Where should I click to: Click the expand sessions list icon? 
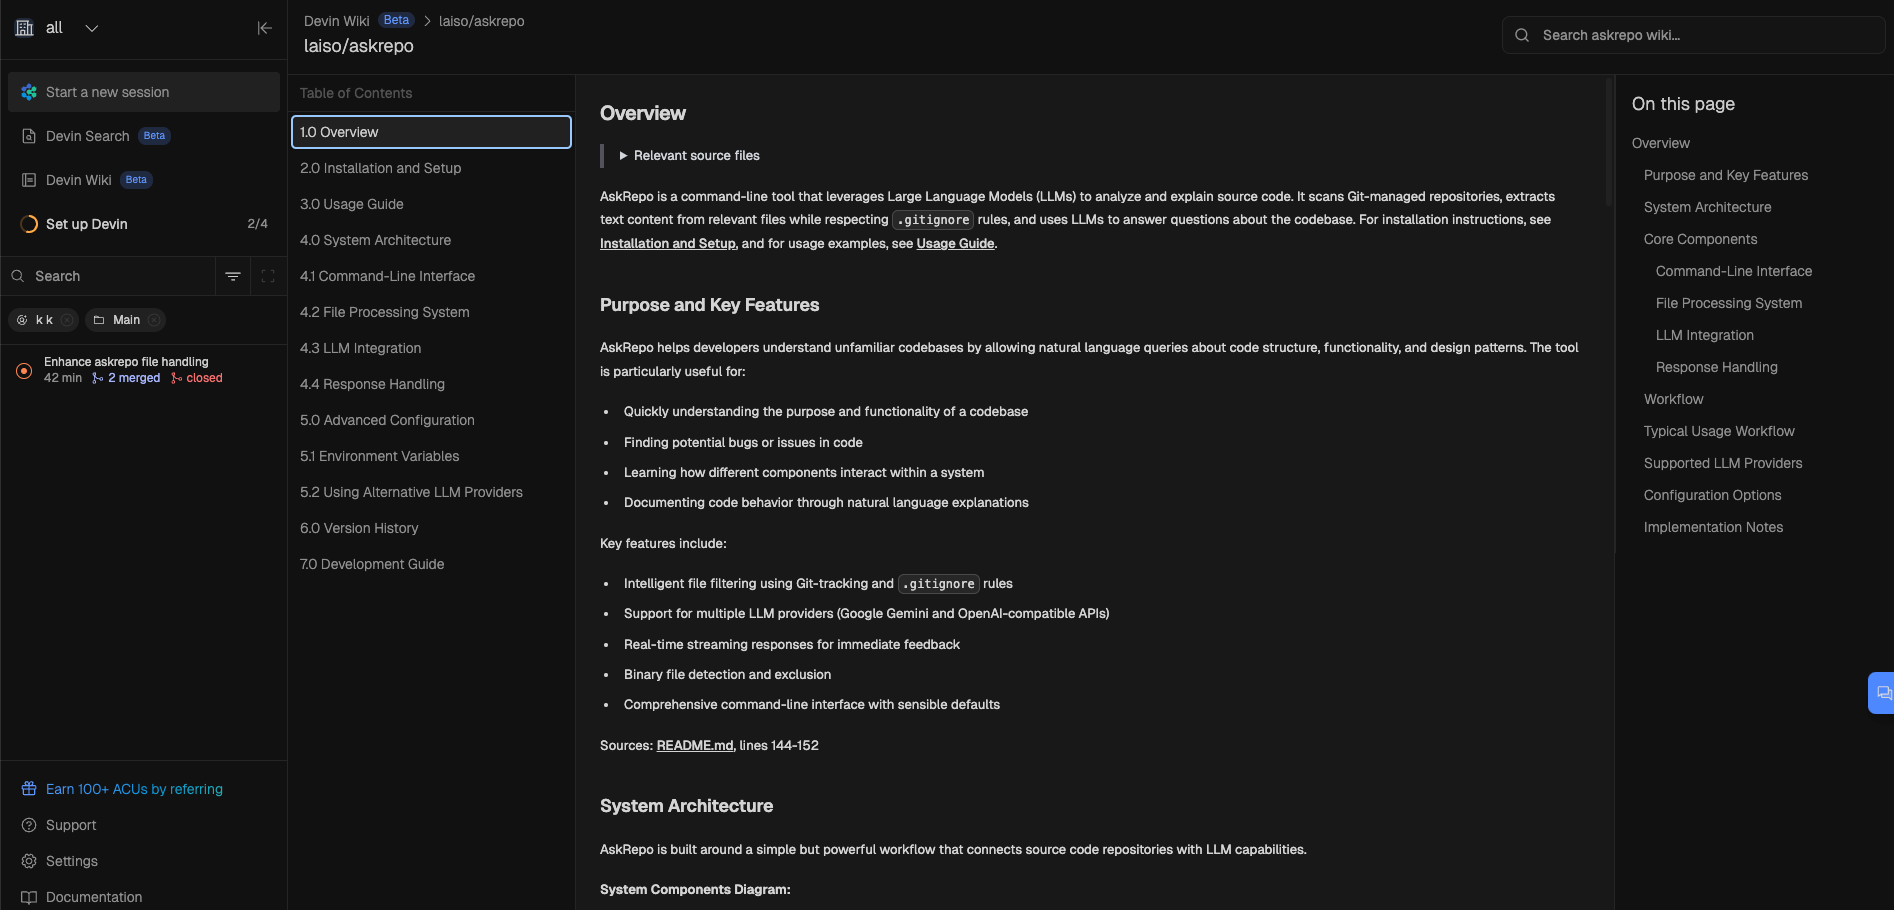tap(268, 276)
